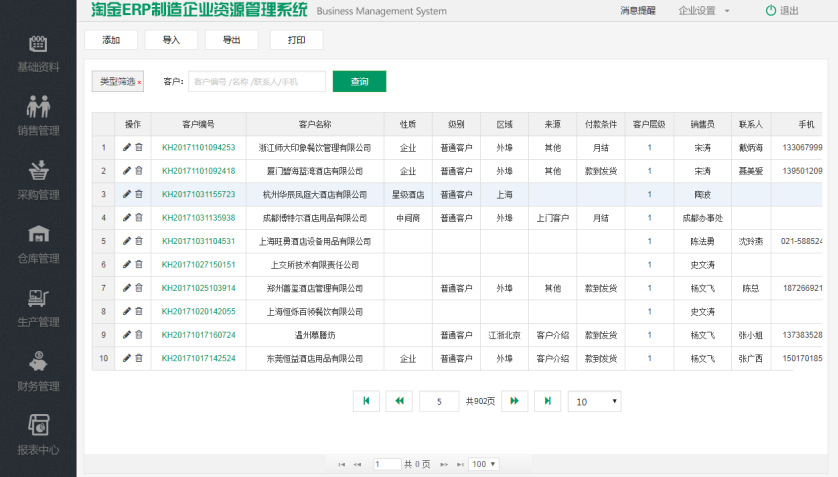The width and height of the screenshot is (838, 477).
Task: Jump to the first page of results
Action: pos(365,401)
